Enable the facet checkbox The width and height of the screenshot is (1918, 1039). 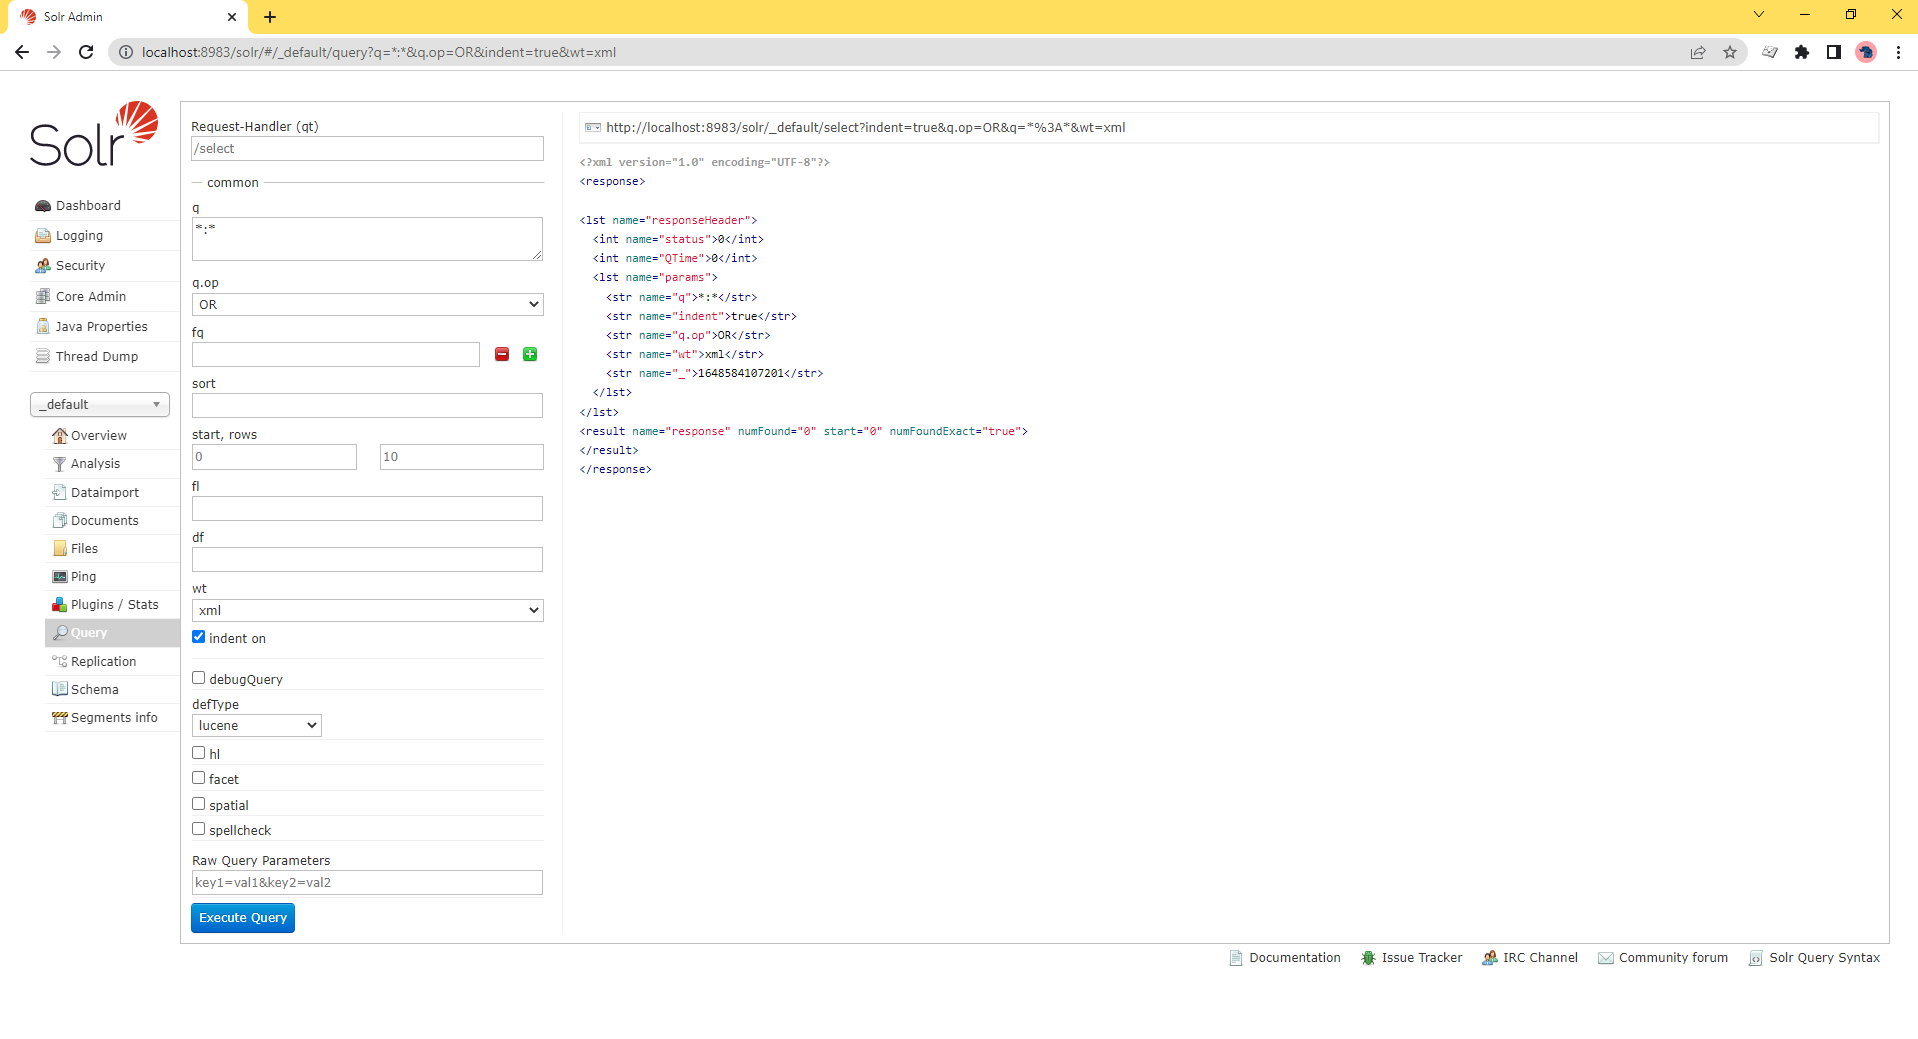click(199, 778)
